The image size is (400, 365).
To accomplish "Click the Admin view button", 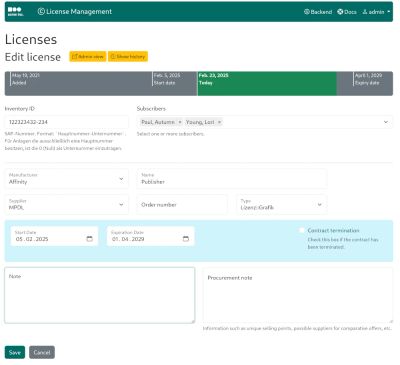I will (88, 57).
